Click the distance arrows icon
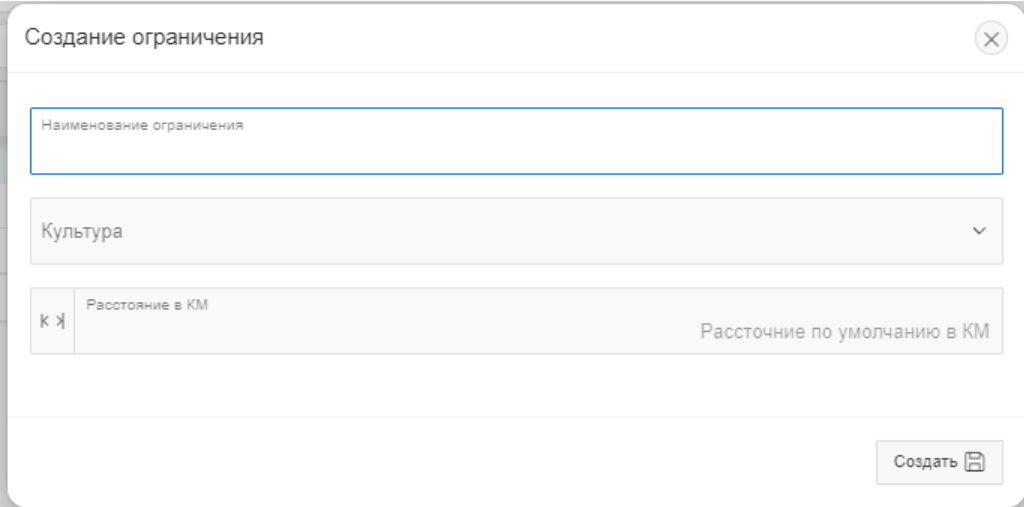The height and width of the screenshot is (507, 1024). [x=52, y=321]
